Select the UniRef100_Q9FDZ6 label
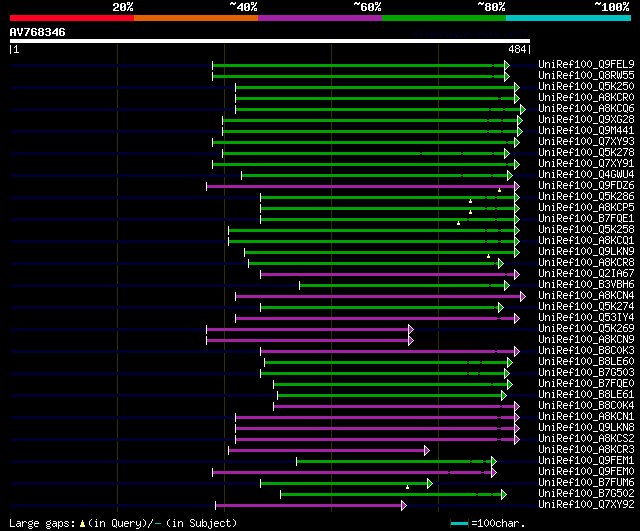Screen dimensions: 640x531 (x=586, y=185)
